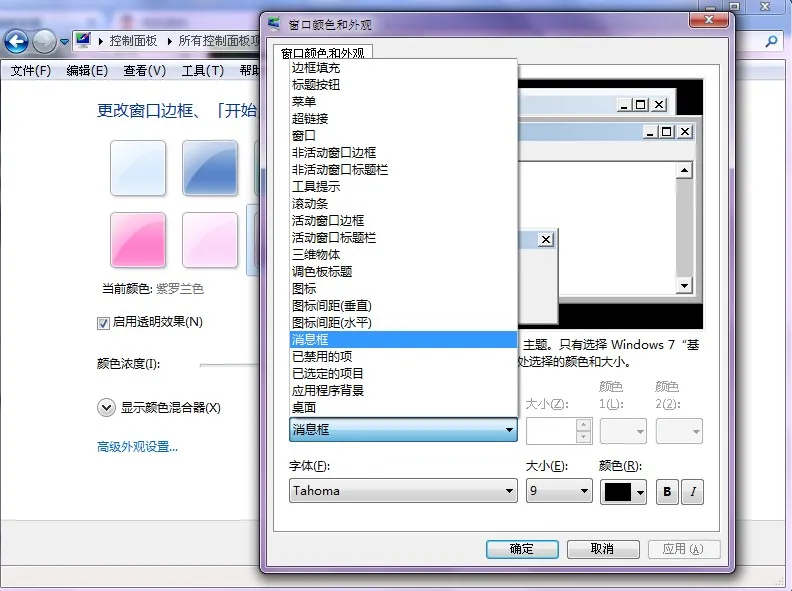Image resolution: width=792 pixels, height=591 pixels.
Task: Click the 取消 button
Action: (x=602, y=549)
